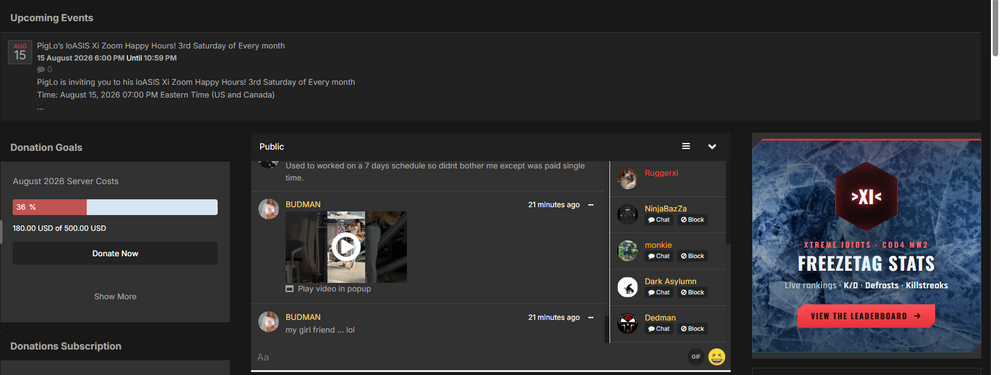The width and height of the screenshot is (1000, 375).
Task: Open BUDMAN name on 'my girl friend' message
Action: (x=303, y=317)
